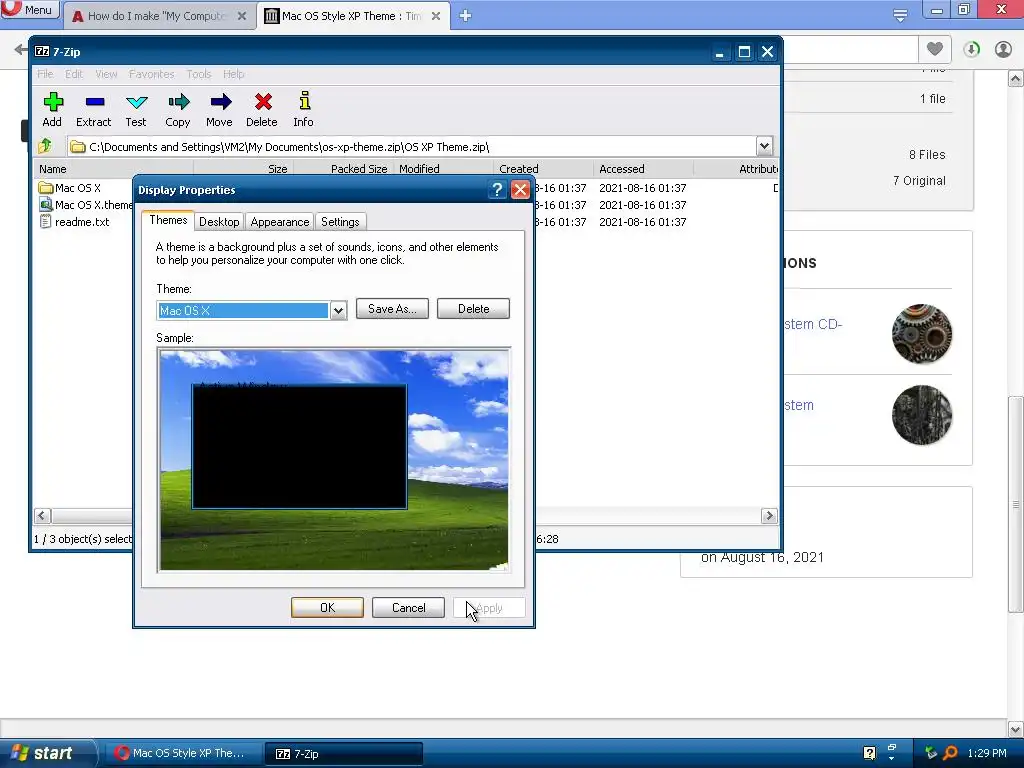Switch to the Desktop tab

tap(219, 222)
